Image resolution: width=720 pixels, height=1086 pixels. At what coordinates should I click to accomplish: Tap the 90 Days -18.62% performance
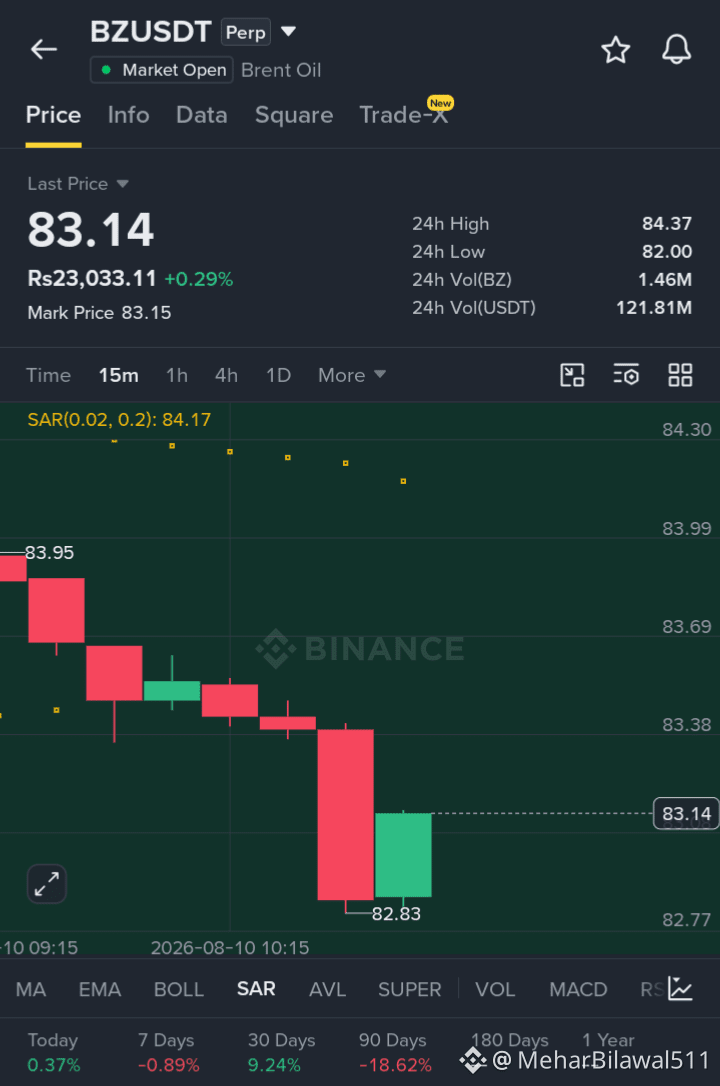pos(395,1052)
